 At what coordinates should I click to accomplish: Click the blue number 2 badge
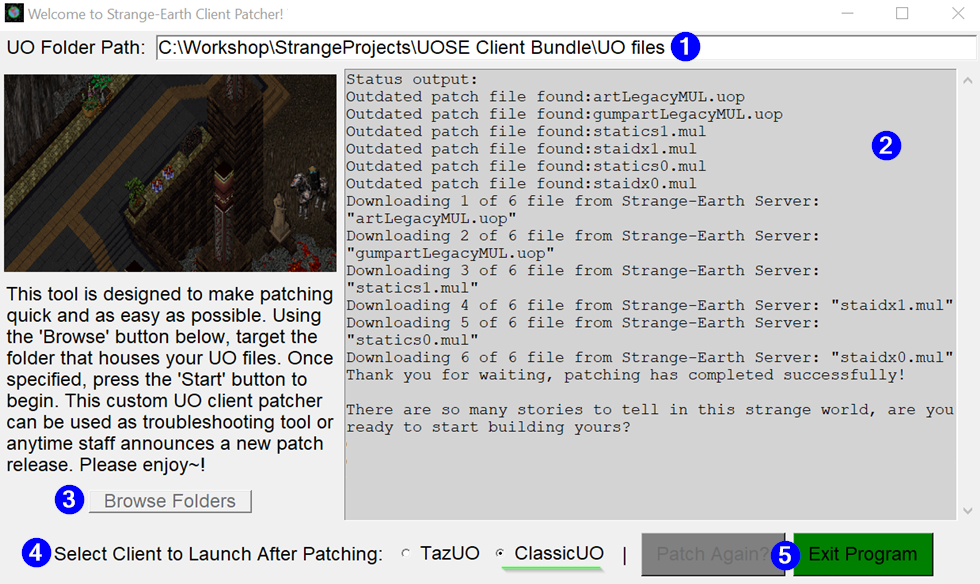tap(886, 146)
